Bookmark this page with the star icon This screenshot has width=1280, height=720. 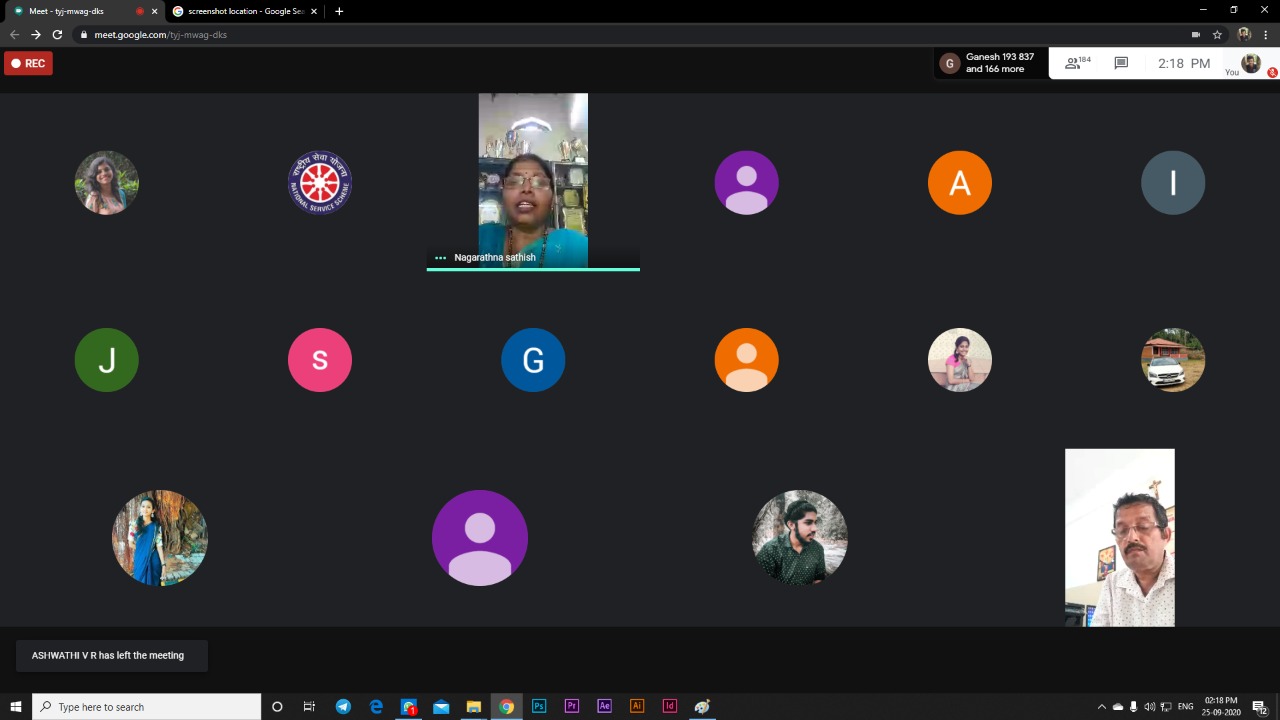1217,34
